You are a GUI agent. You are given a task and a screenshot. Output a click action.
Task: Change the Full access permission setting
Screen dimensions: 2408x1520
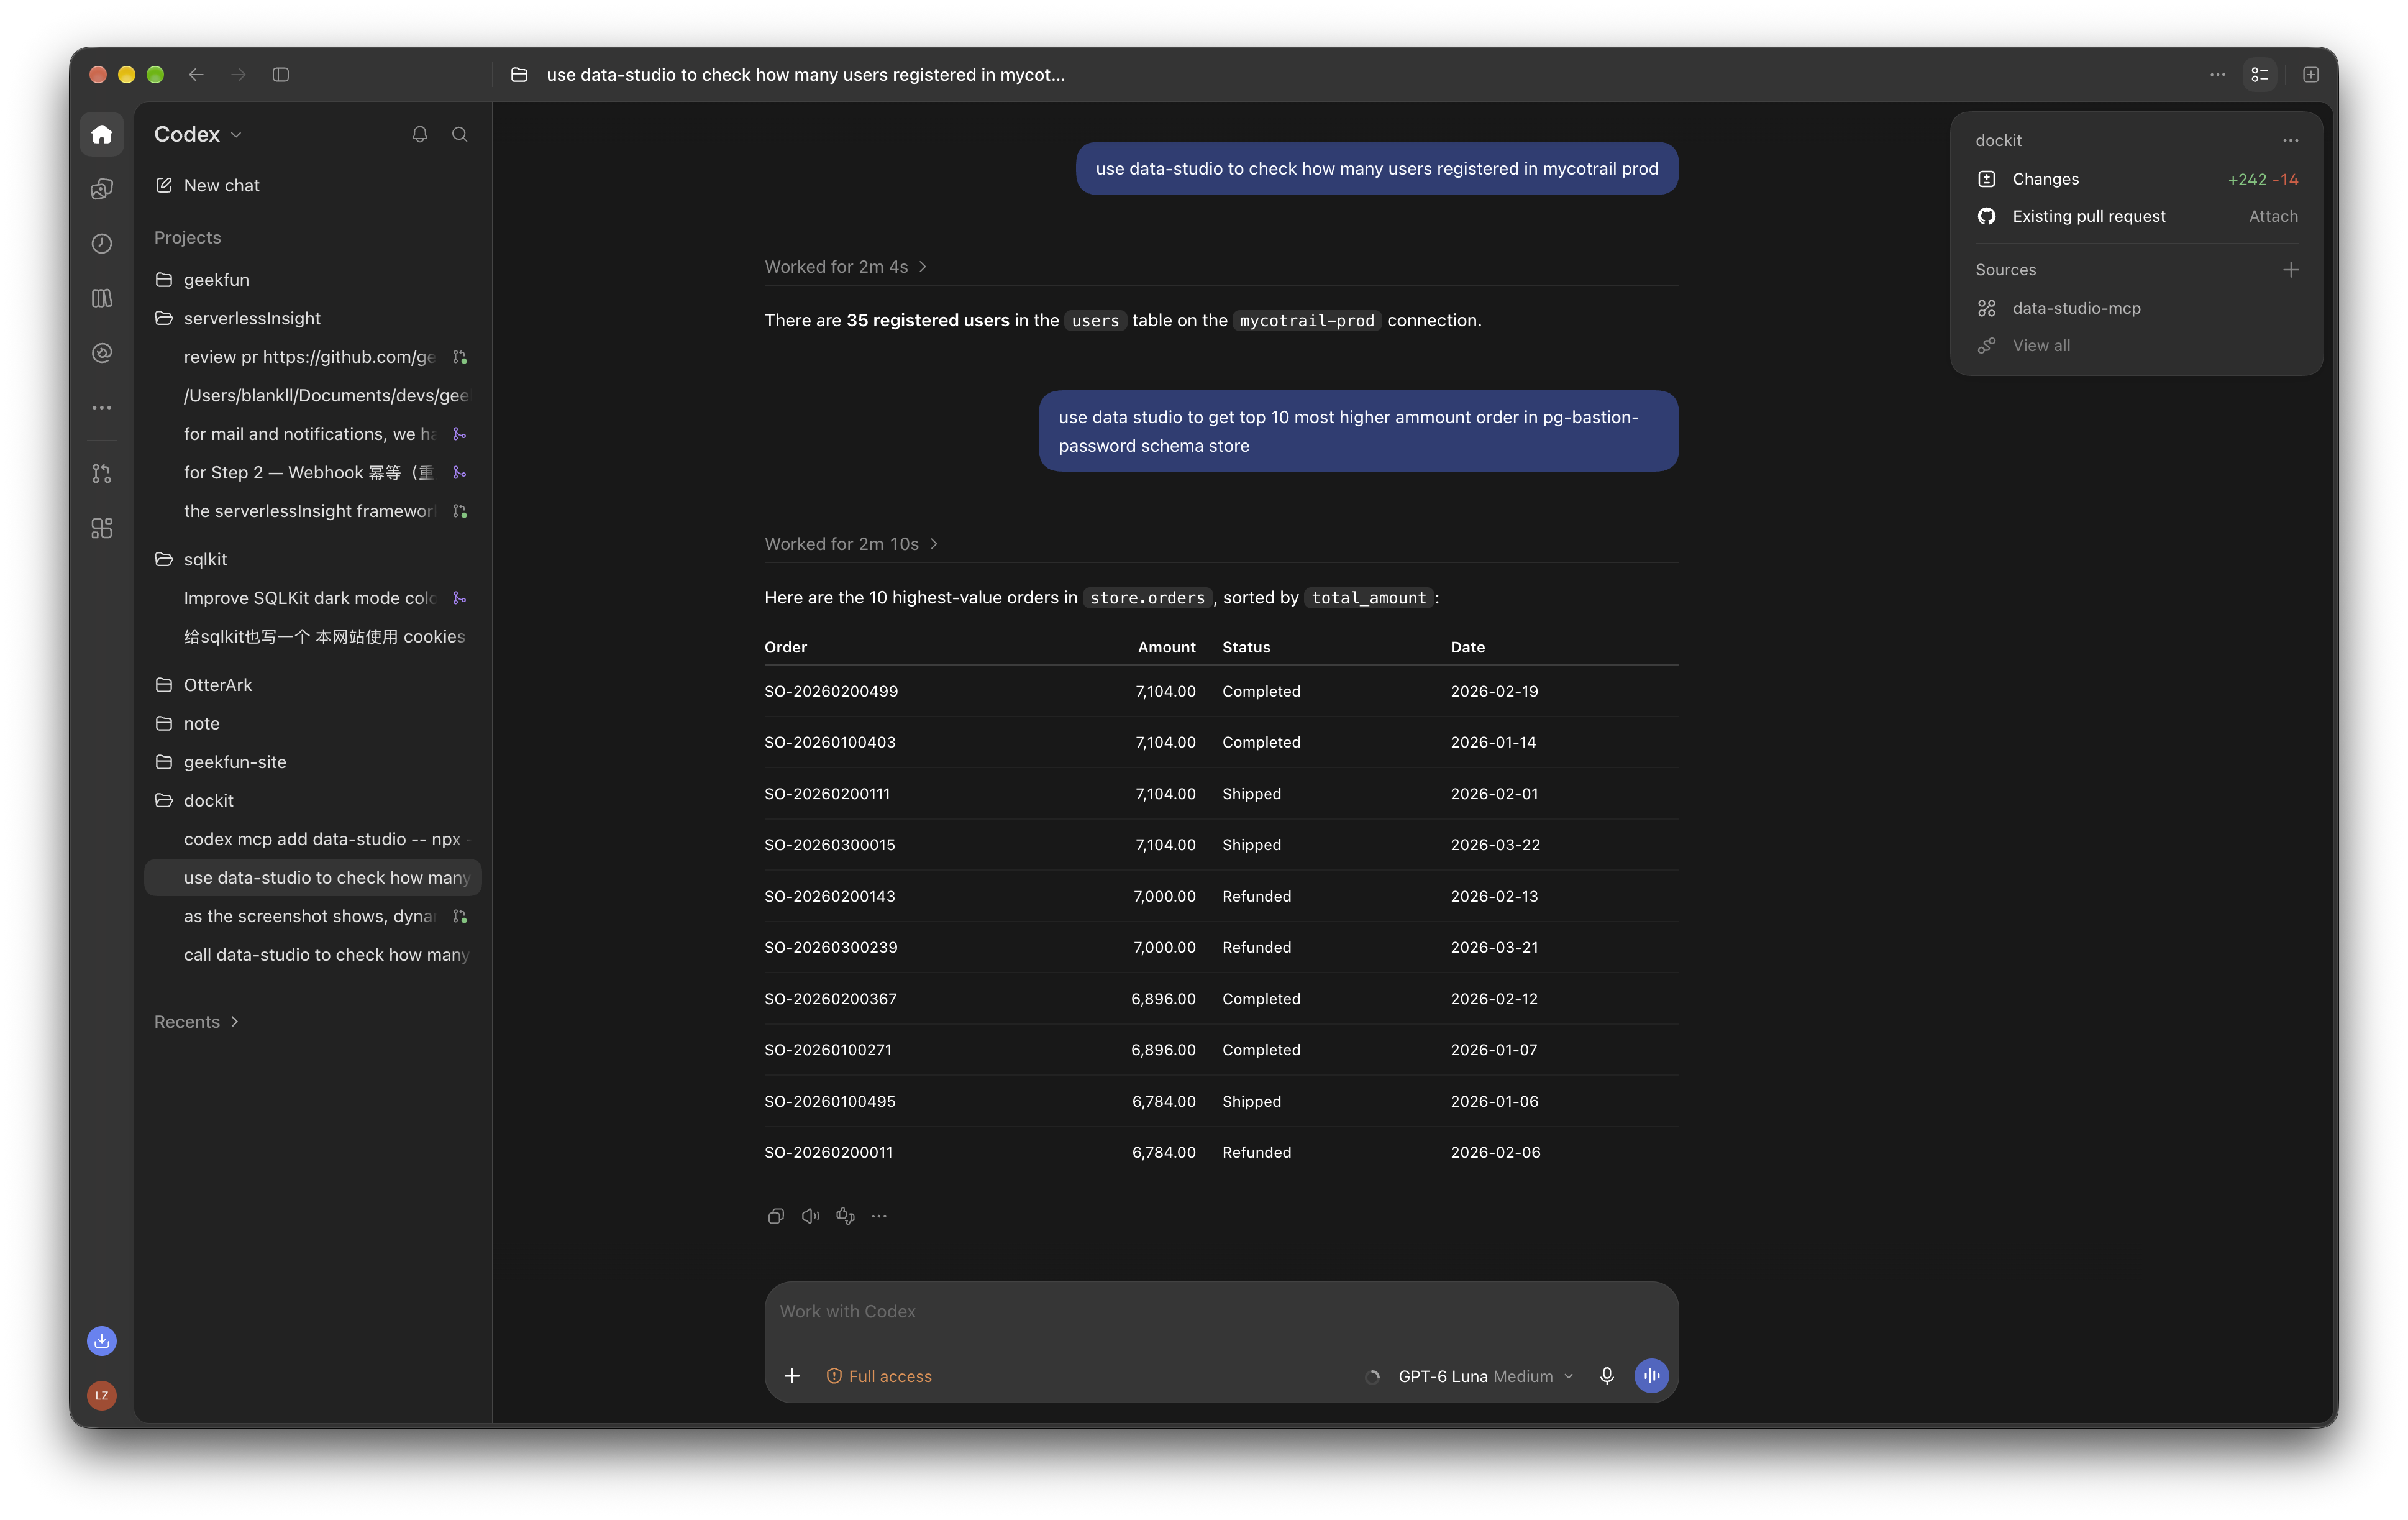tap(879, 1376)
